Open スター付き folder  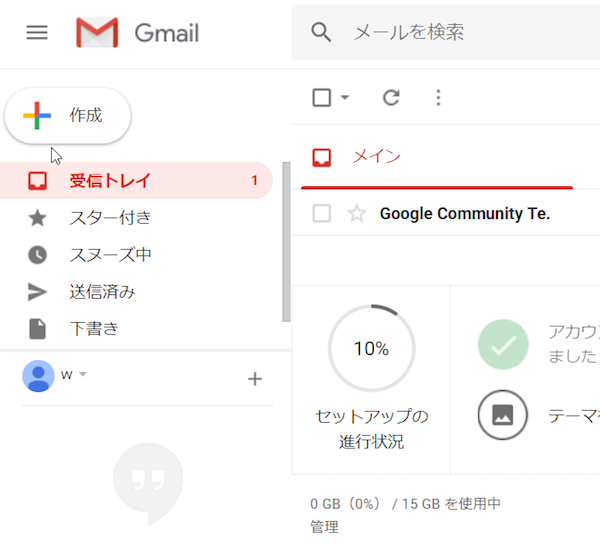click(136, 218)
